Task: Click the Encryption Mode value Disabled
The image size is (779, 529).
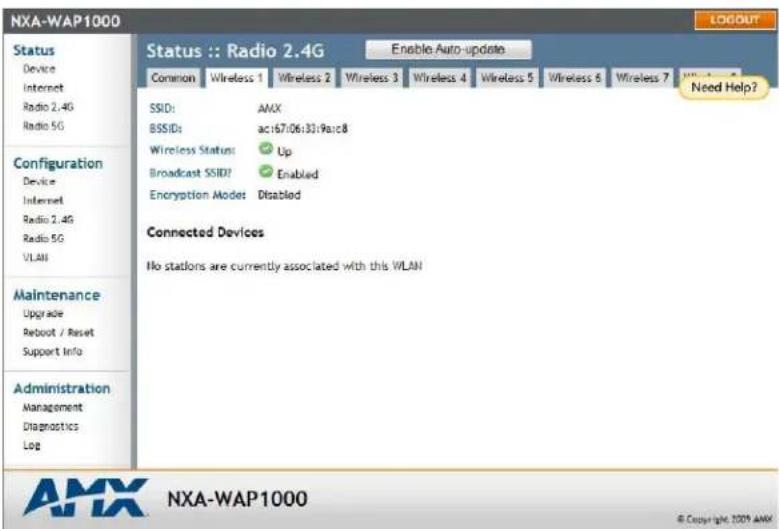Action: click(x=279, y=195)
